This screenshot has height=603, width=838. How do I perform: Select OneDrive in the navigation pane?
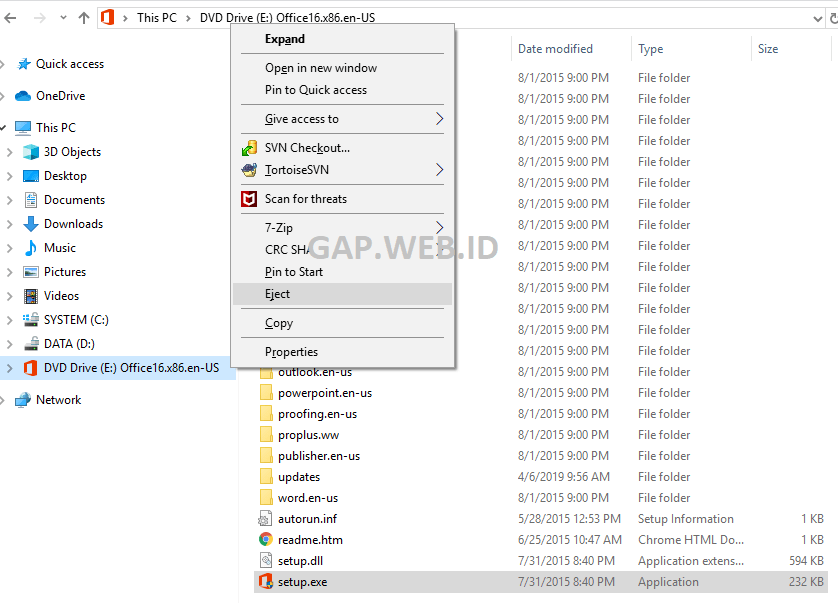pos(60,96)
